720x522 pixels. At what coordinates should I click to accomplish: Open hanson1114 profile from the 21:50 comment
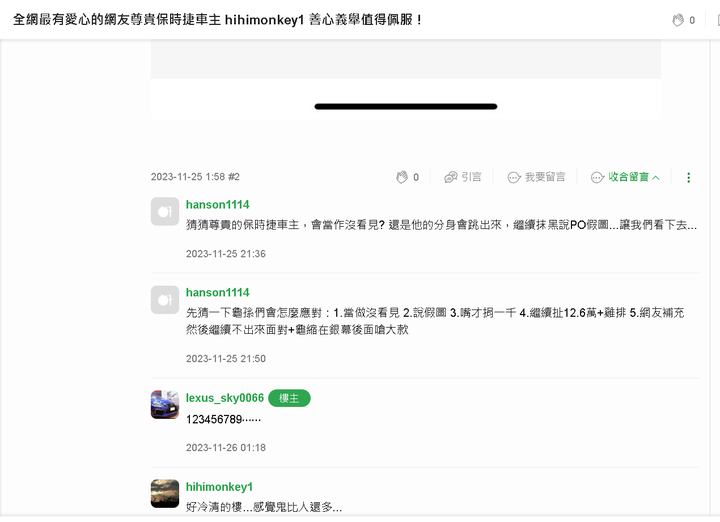[x=218, y=292]
